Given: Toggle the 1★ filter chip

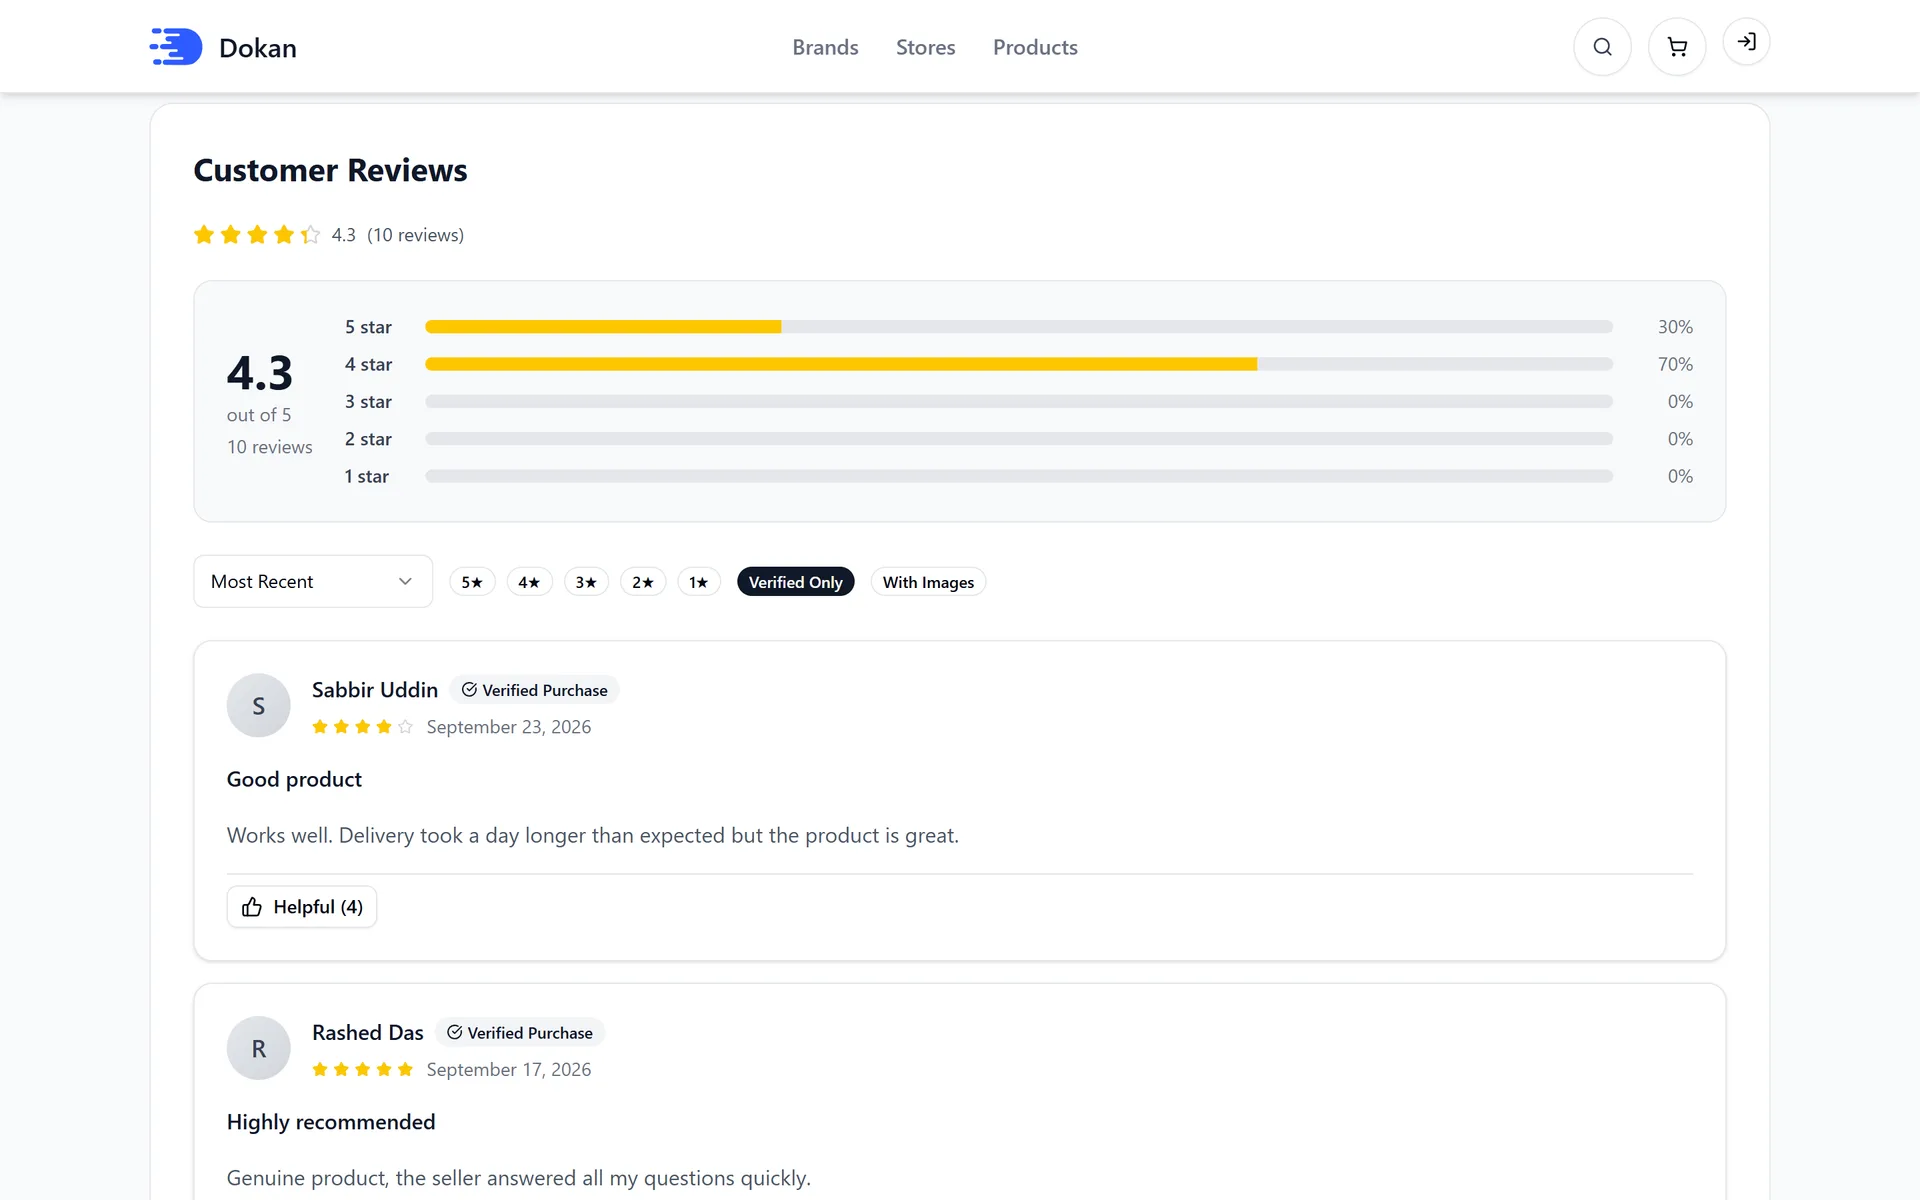Looking at the screenshot, I should [x=699, y=582].
